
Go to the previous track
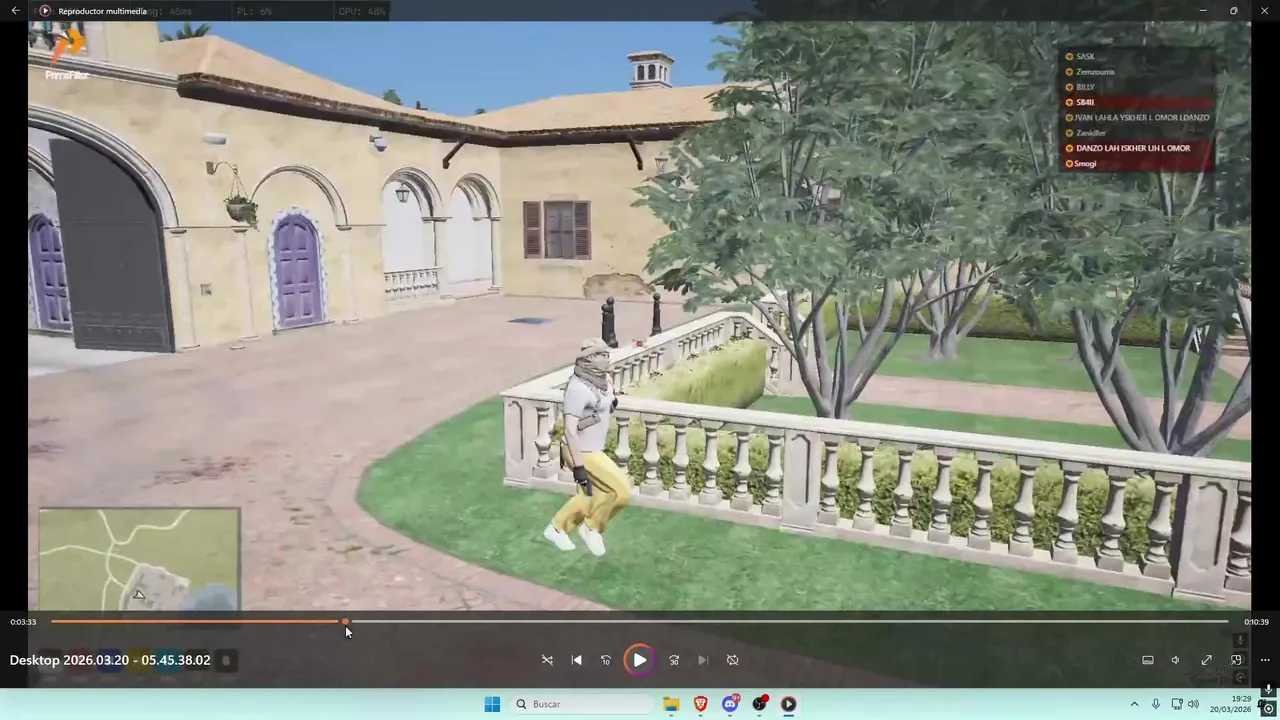(576, 660)
